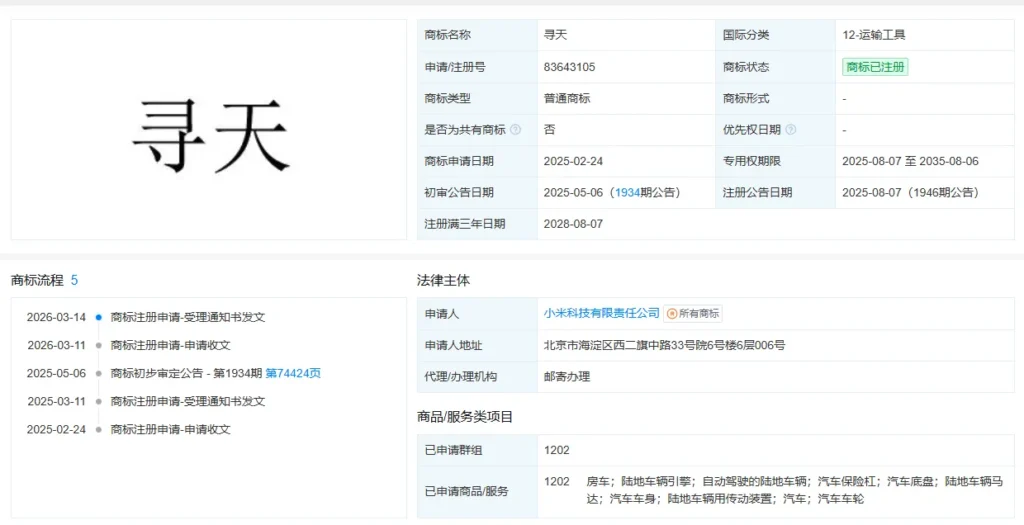
Task: Click exclusive period 2025-08-07 至 2035-08-06
Action: click(910, 161)
